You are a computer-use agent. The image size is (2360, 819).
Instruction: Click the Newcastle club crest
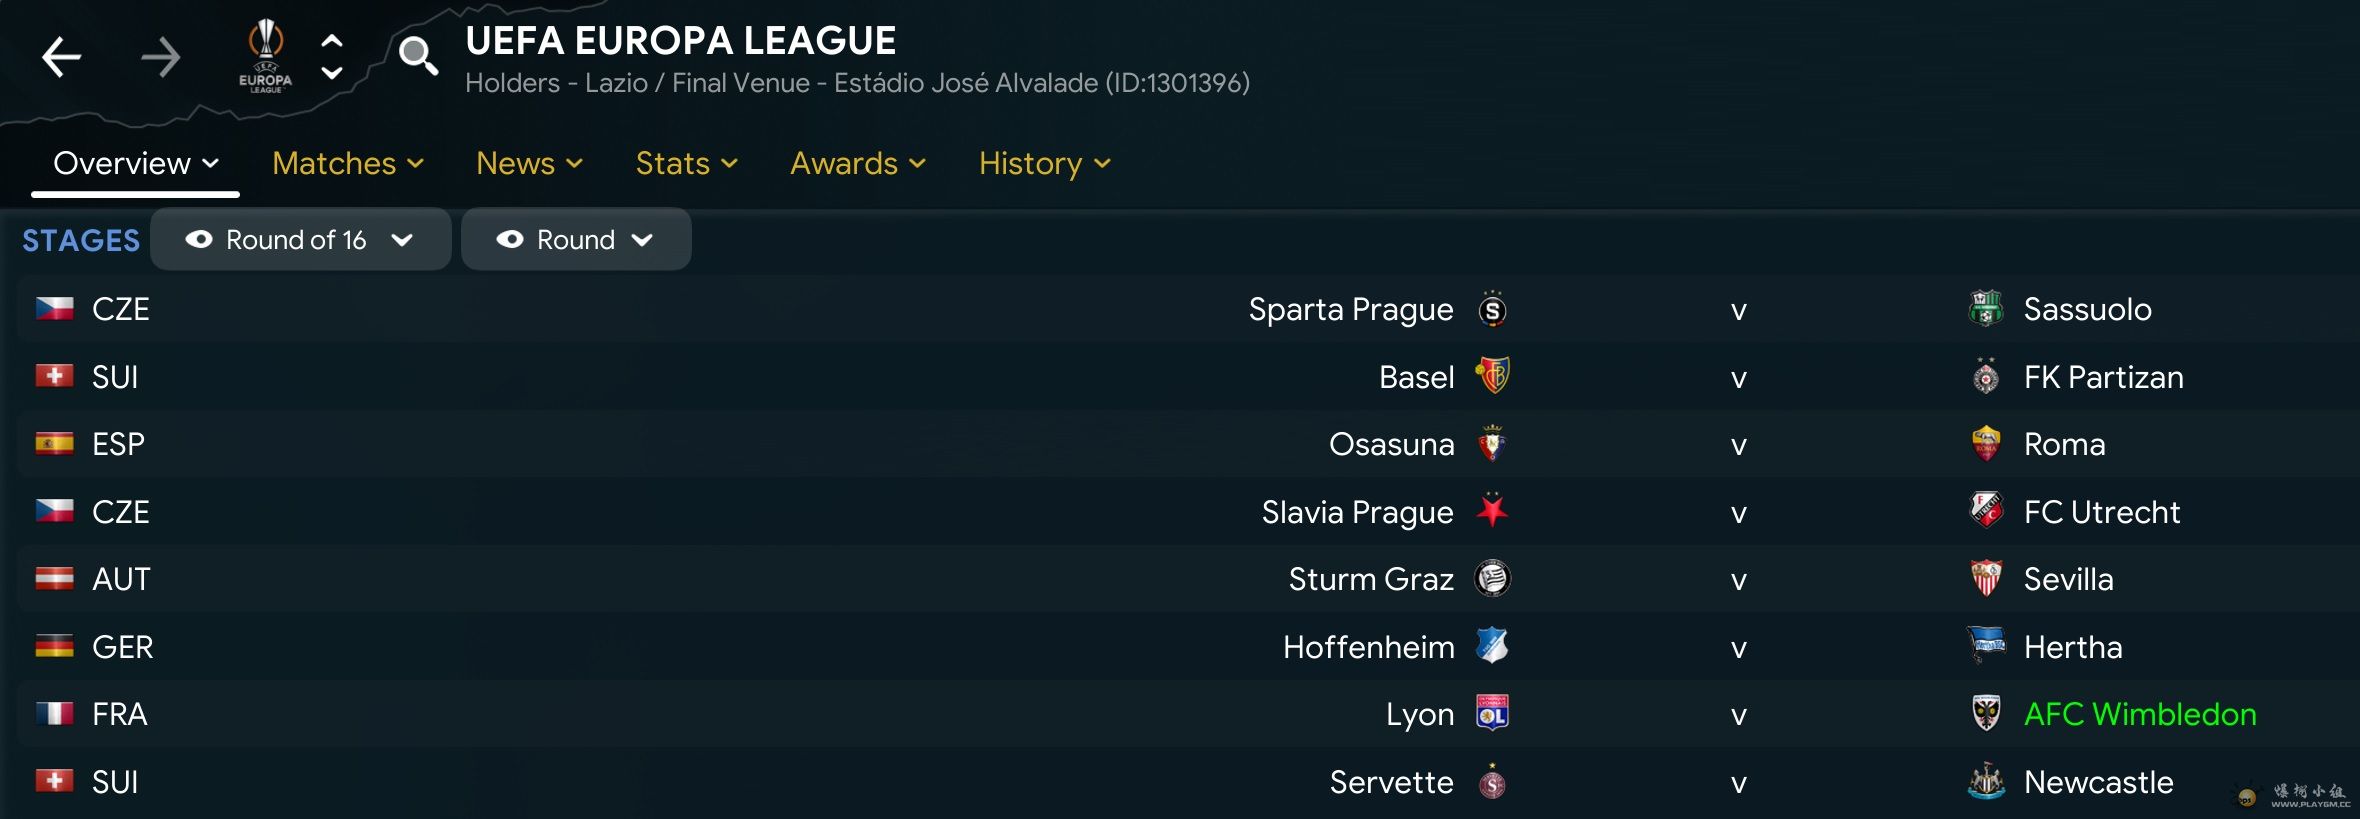click(x=1986, y=781)
